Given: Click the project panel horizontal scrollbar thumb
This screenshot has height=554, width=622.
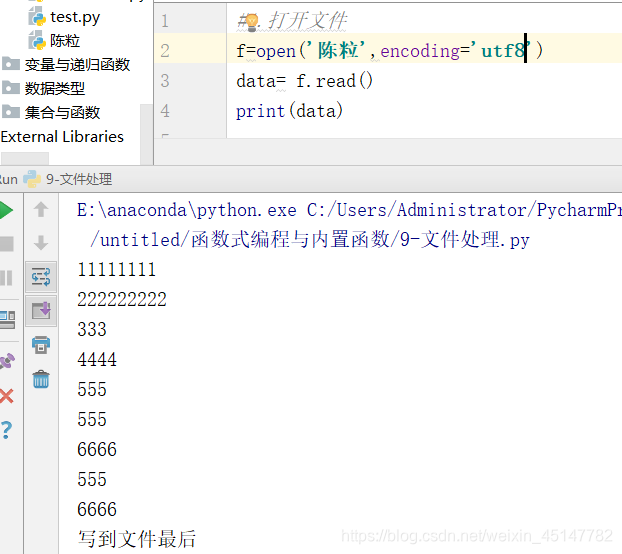Looking at the screenshot, I should point(25,158).
